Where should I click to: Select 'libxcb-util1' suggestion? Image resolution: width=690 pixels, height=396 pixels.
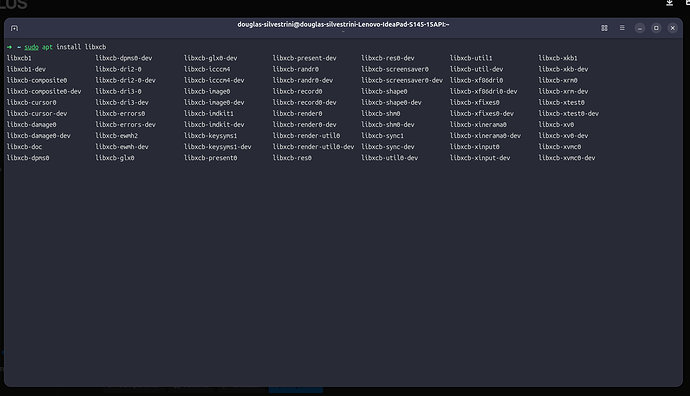click(471, 58)
